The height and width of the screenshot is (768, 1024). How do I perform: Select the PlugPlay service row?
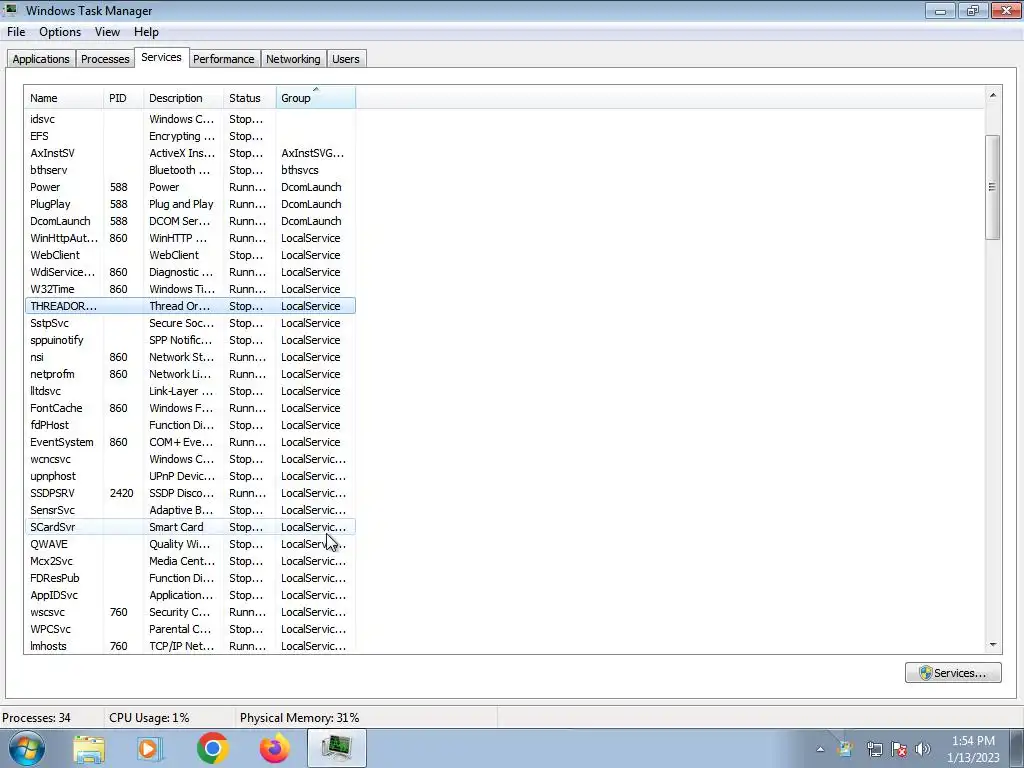coord(190,204)
